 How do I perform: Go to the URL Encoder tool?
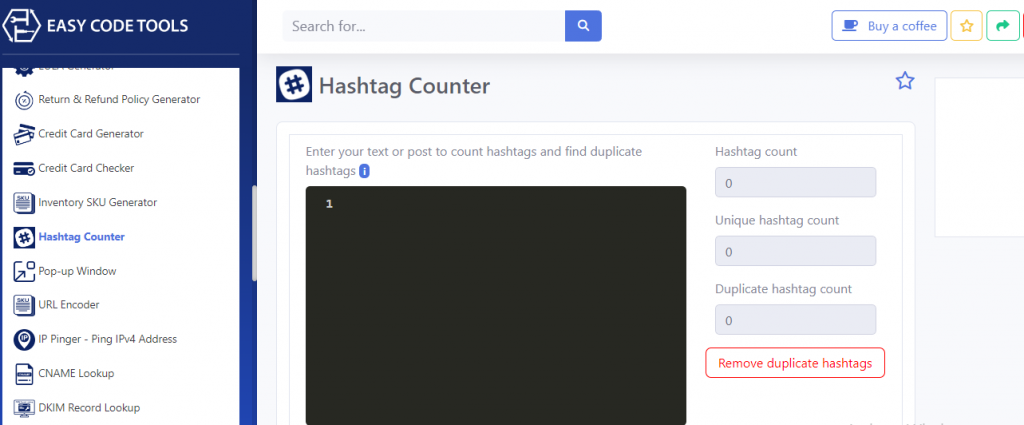click(68, 305)
